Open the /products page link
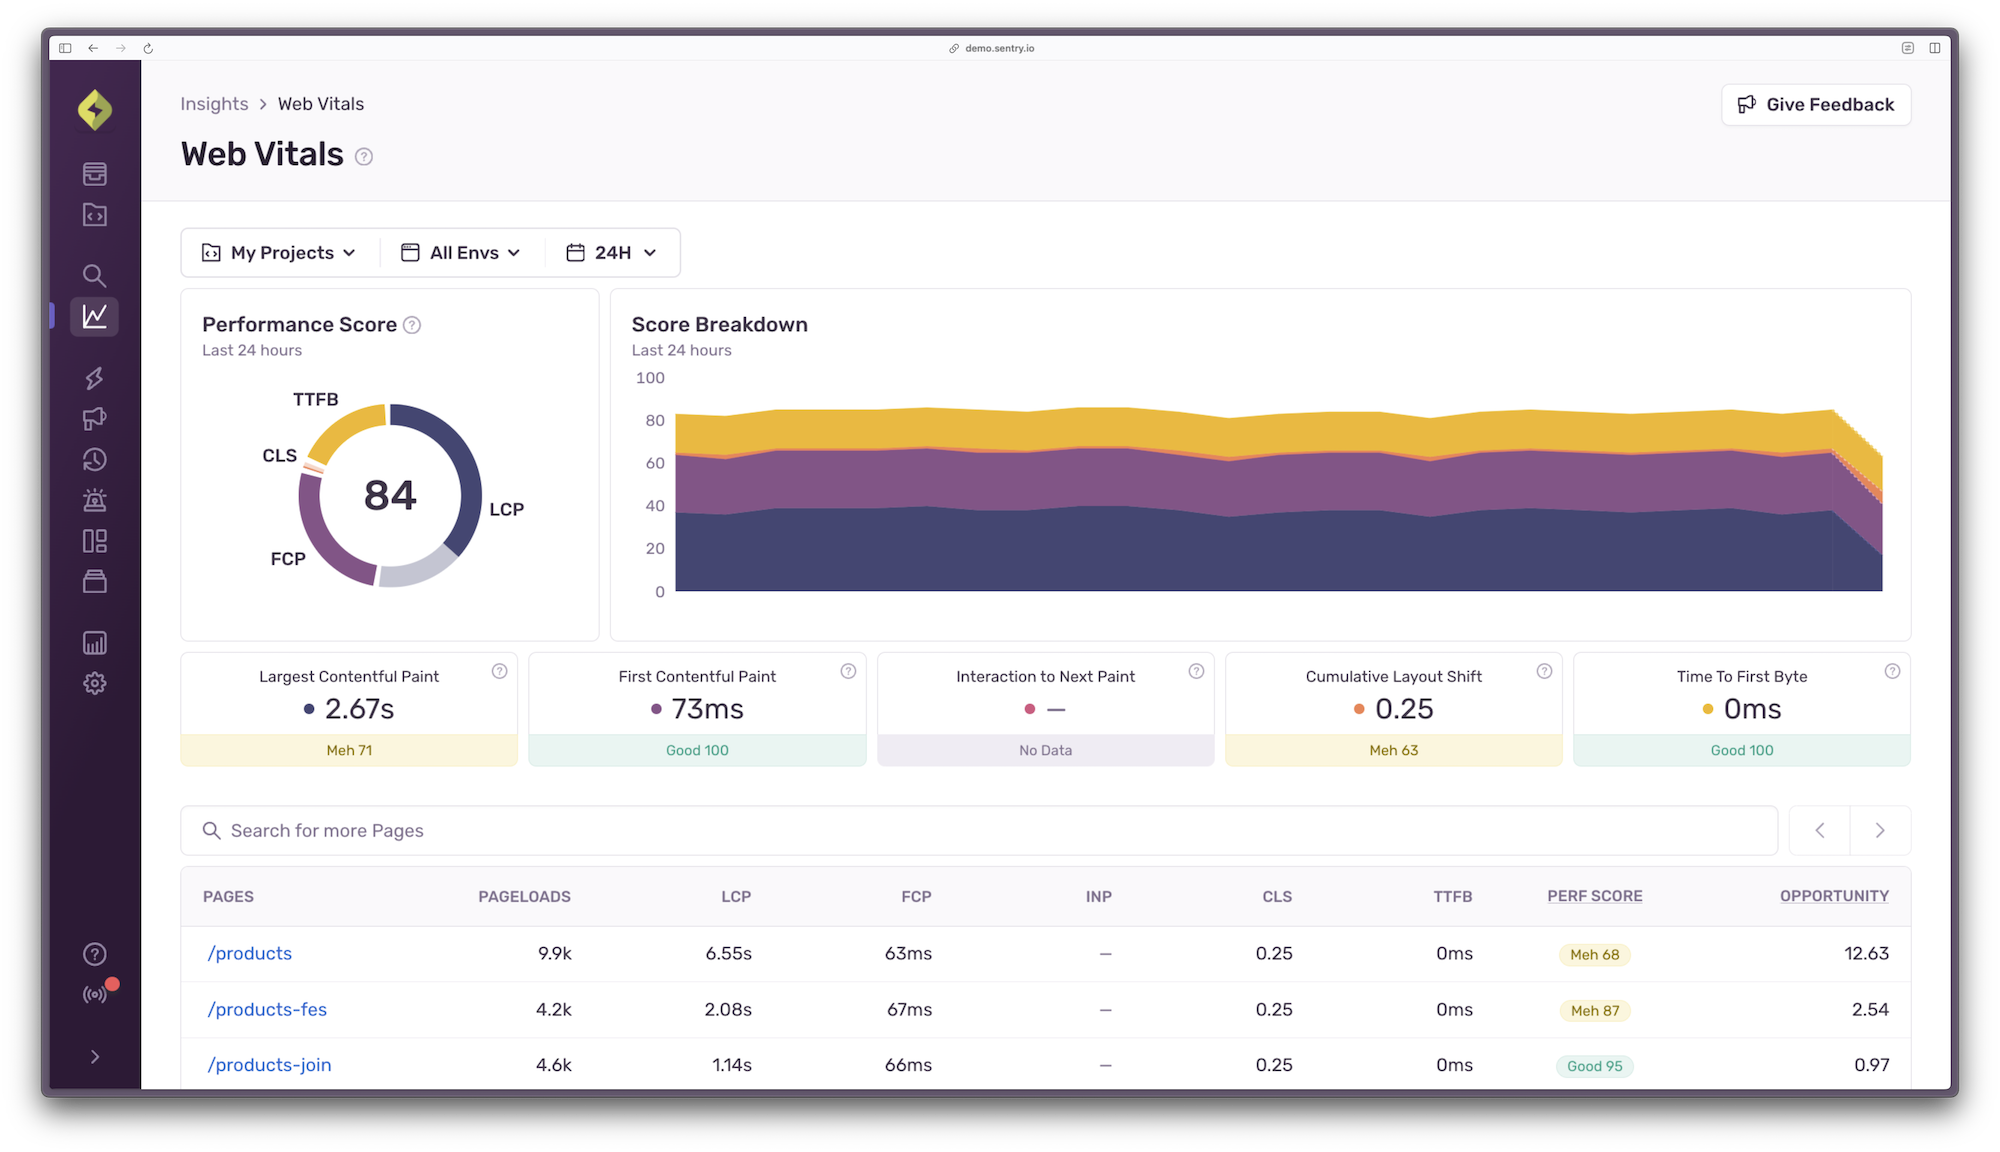Image resolution: width=2000 pixels, height=1152 pixels. [249, 953]
